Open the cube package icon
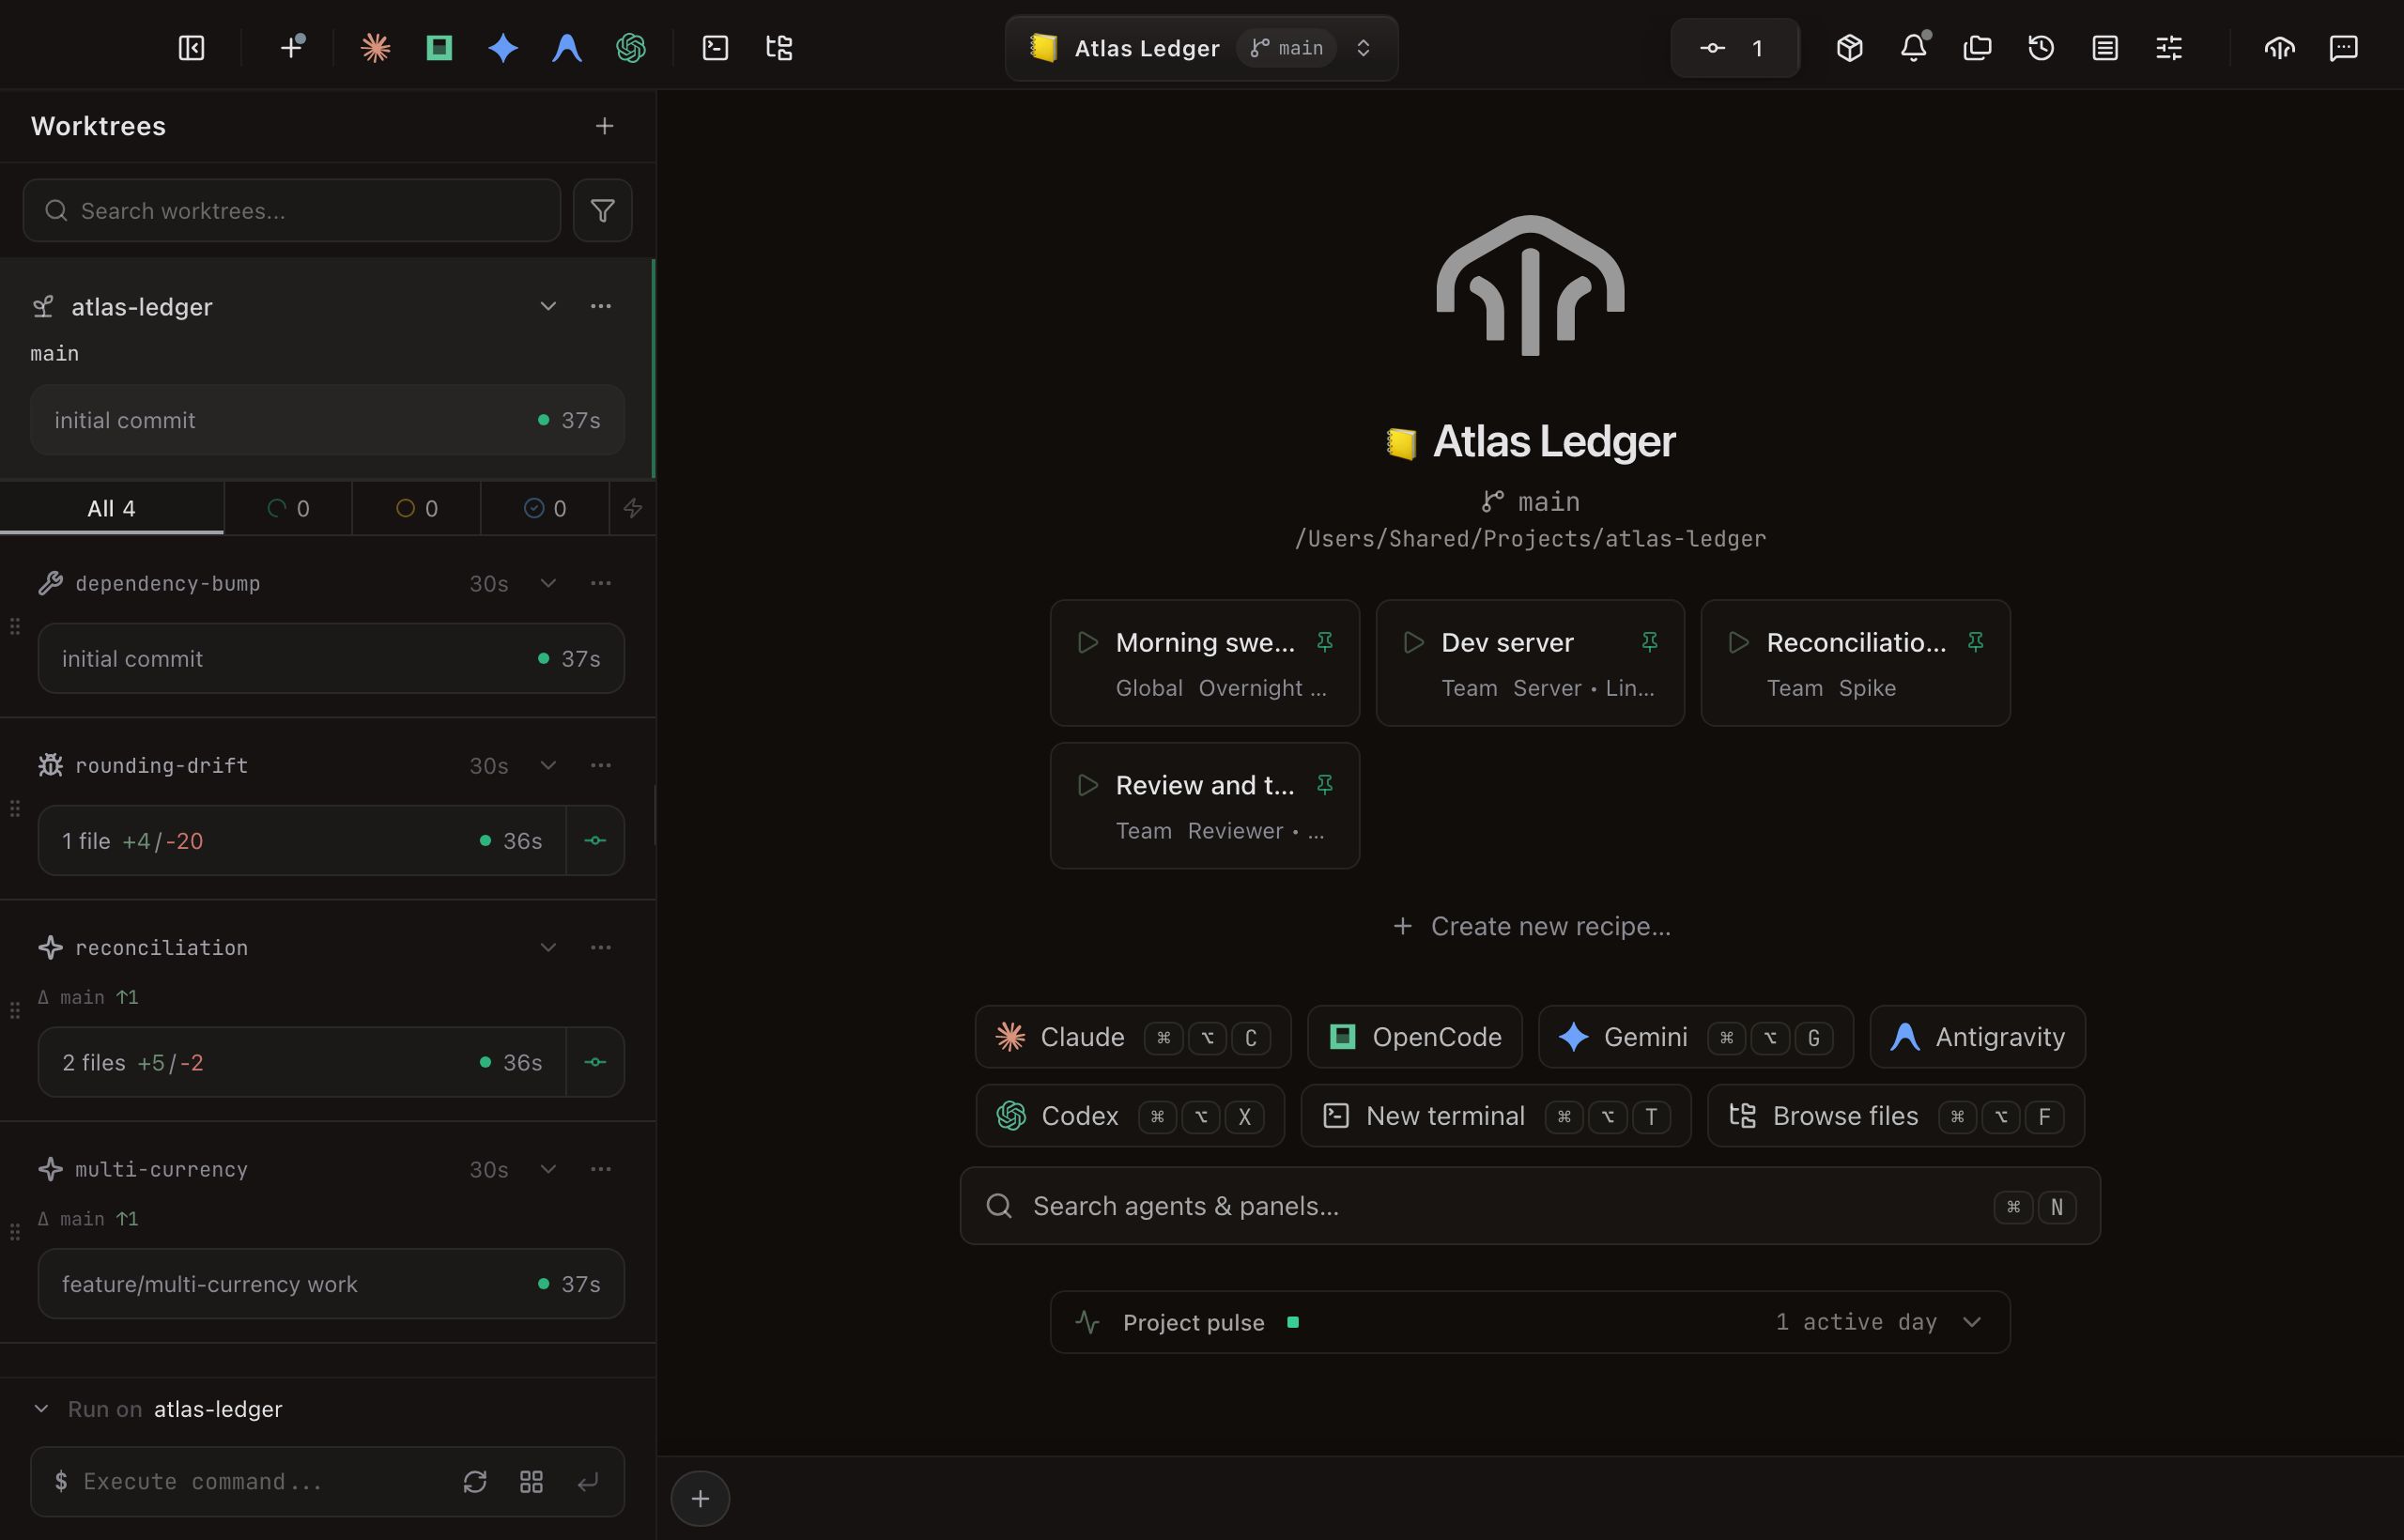The height and width of the screenshot is (1540, 2404). pos(1849,48)
